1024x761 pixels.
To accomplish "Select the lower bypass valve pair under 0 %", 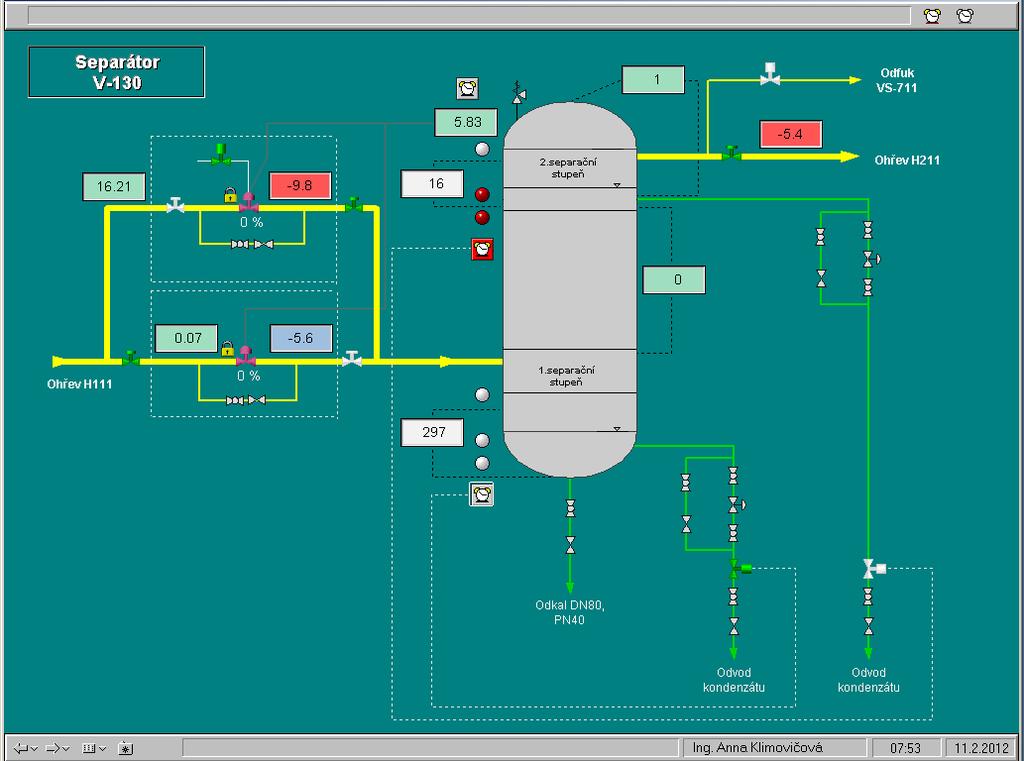I will pos(246,400).
